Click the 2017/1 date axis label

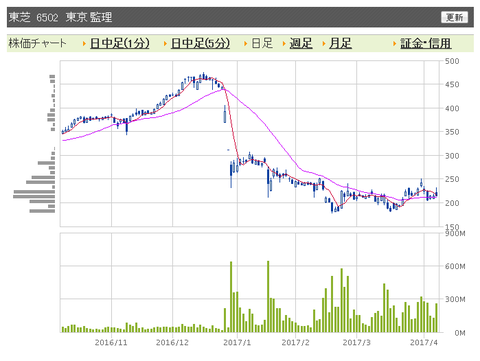237,343
